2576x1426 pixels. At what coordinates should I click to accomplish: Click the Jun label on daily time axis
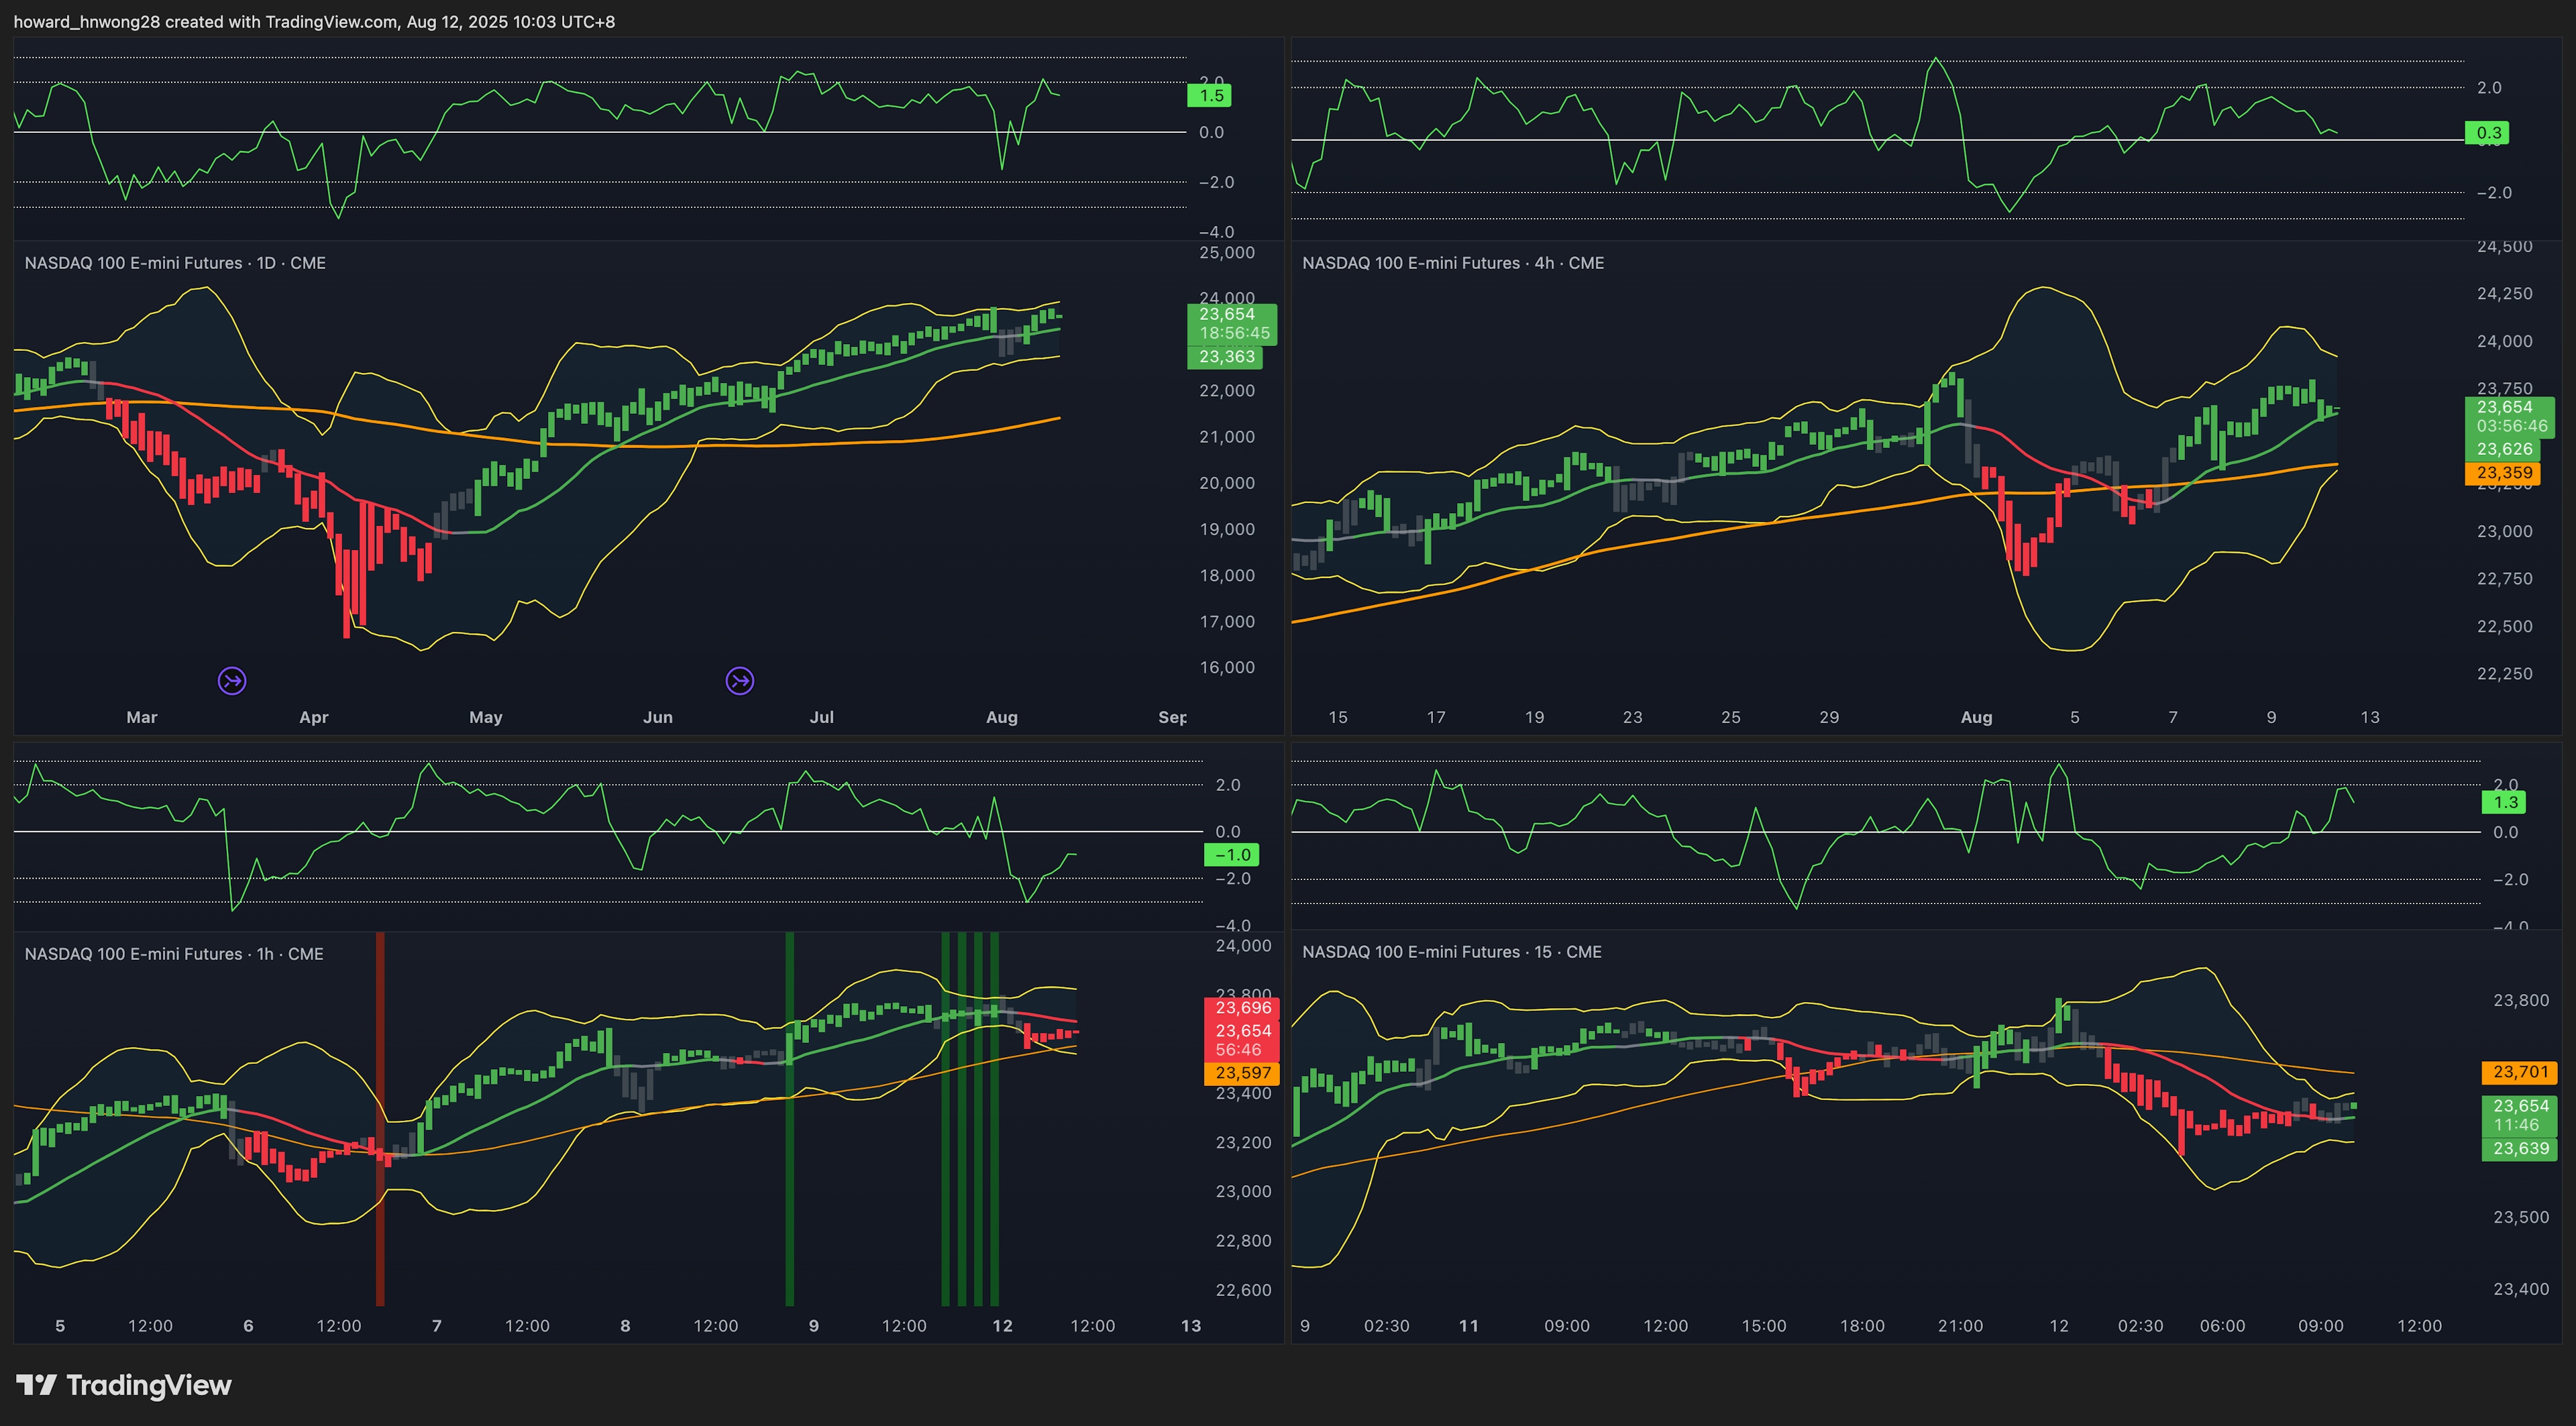[x=658, y=717]
